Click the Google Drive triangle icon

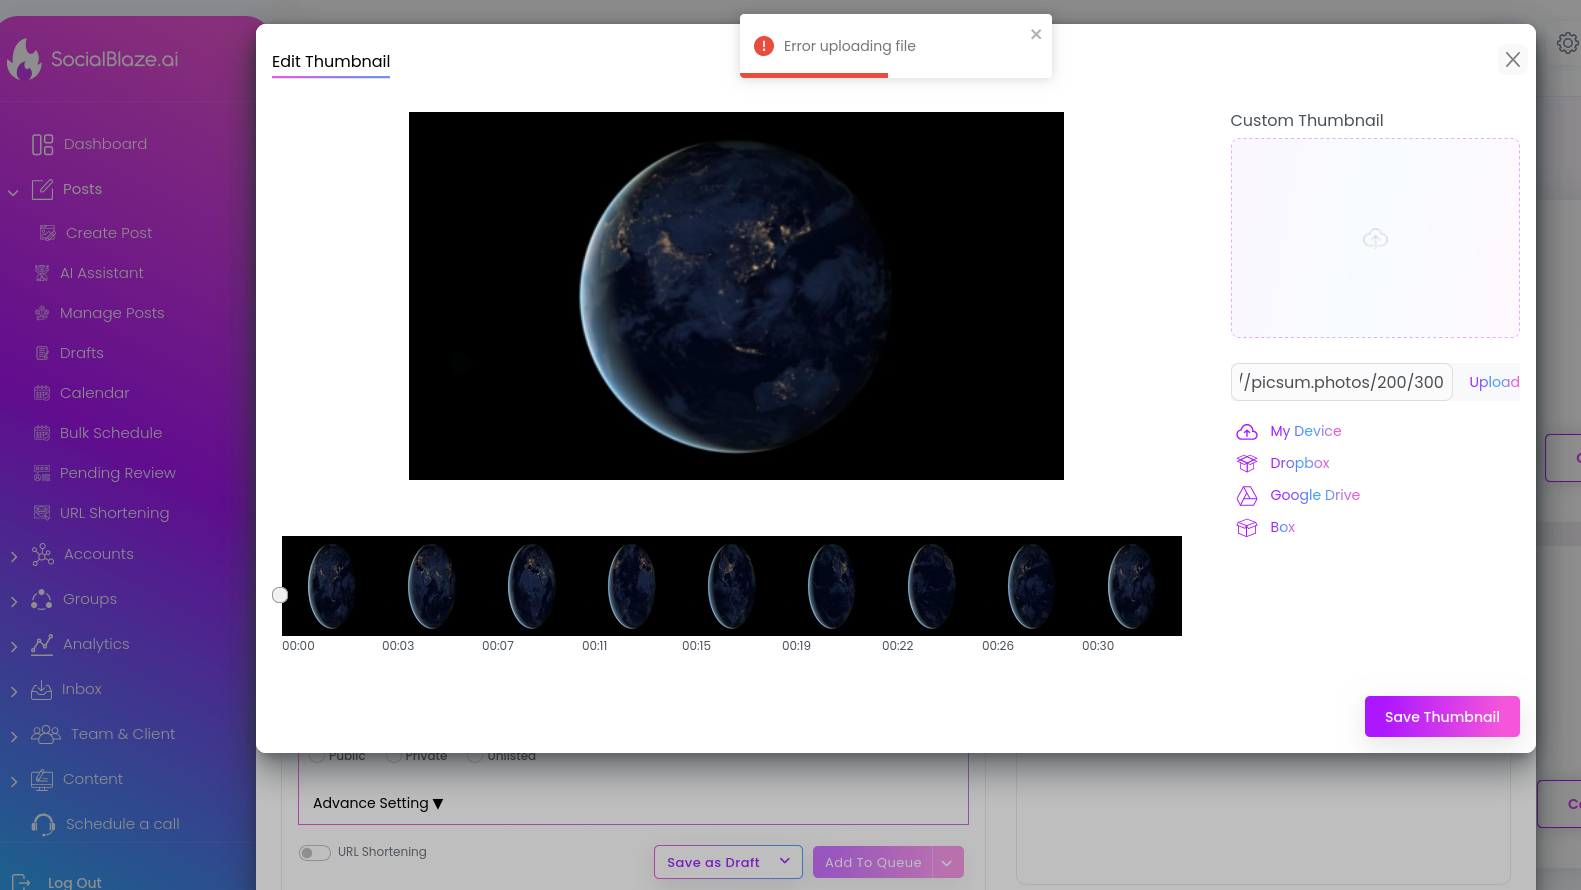pyautogui.click(x=1247, y=496)
